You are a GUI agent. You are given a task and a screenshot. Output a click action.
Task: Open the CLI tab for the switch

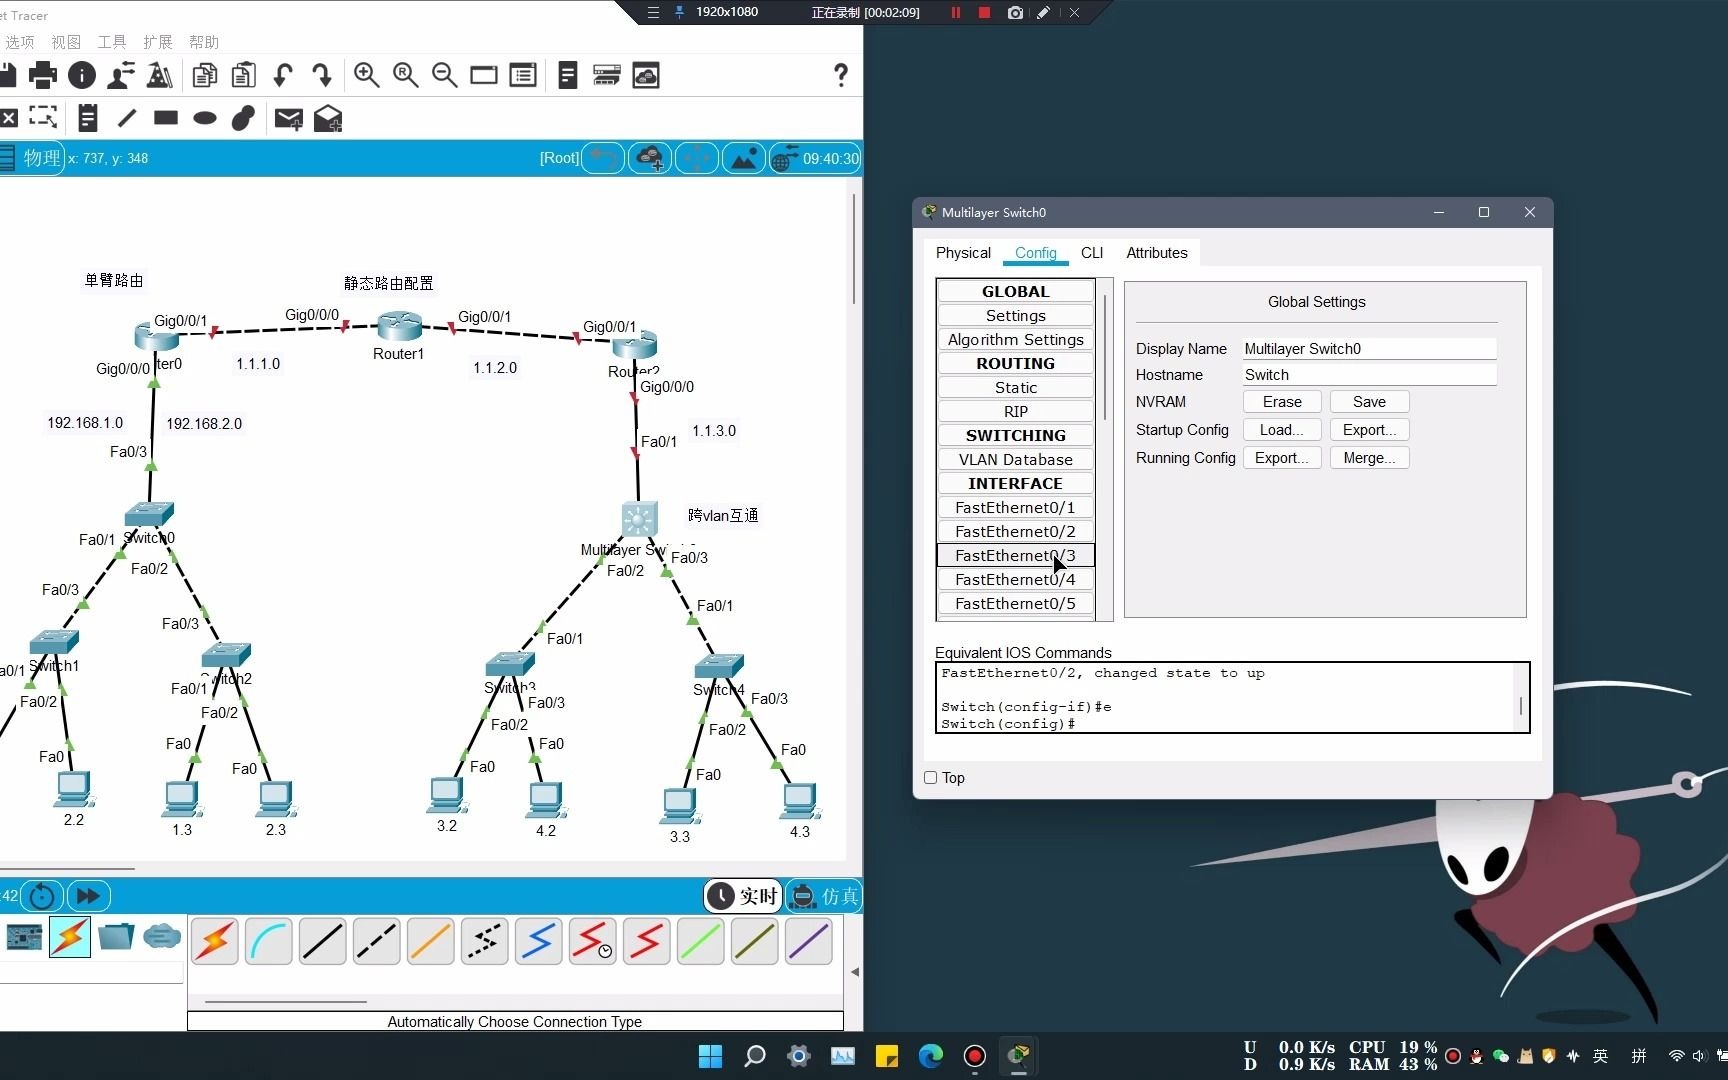[x=1091, y=253]
